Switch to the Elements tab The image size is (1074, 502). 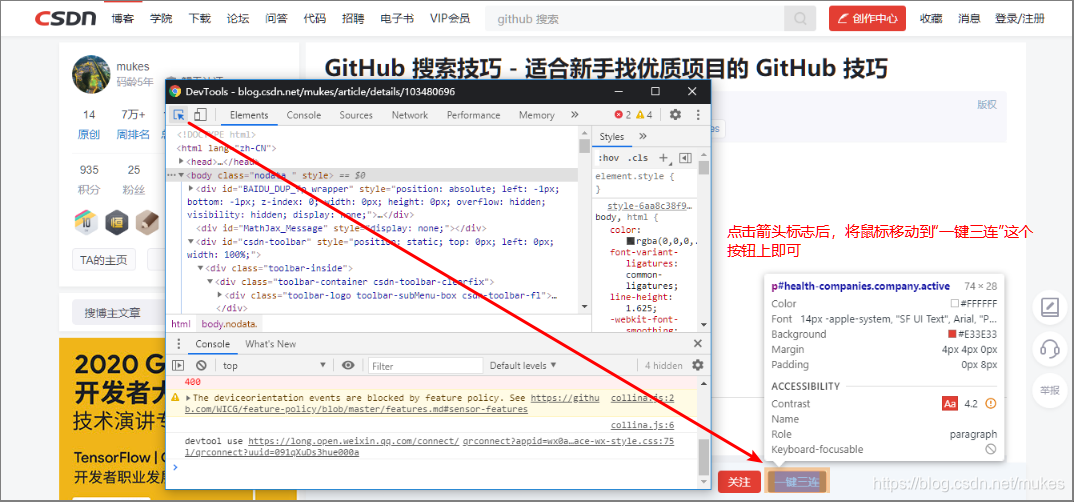(x=249, y=115)
